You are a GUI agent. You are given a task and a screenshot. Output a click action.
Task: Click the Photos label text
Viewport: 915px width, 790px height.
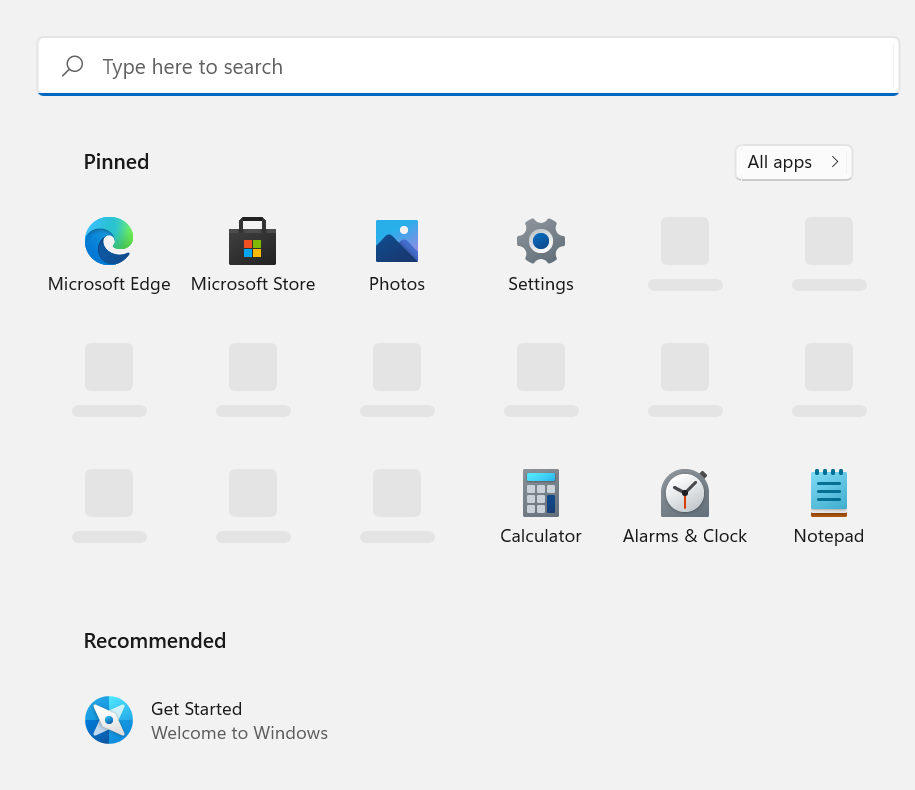pyautogui.click(x=397, y=284)
